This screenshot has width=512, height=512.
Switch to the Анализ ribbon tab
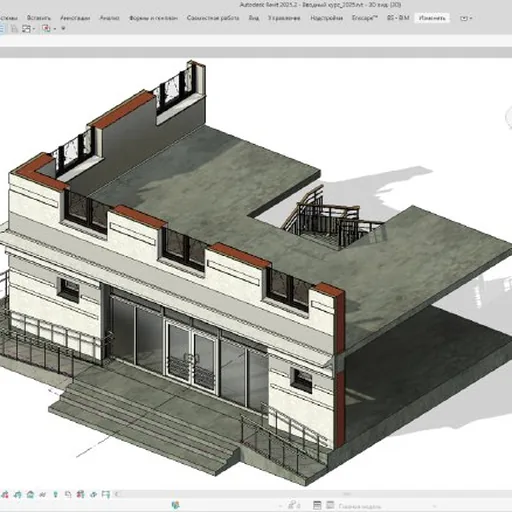[110, 18]
